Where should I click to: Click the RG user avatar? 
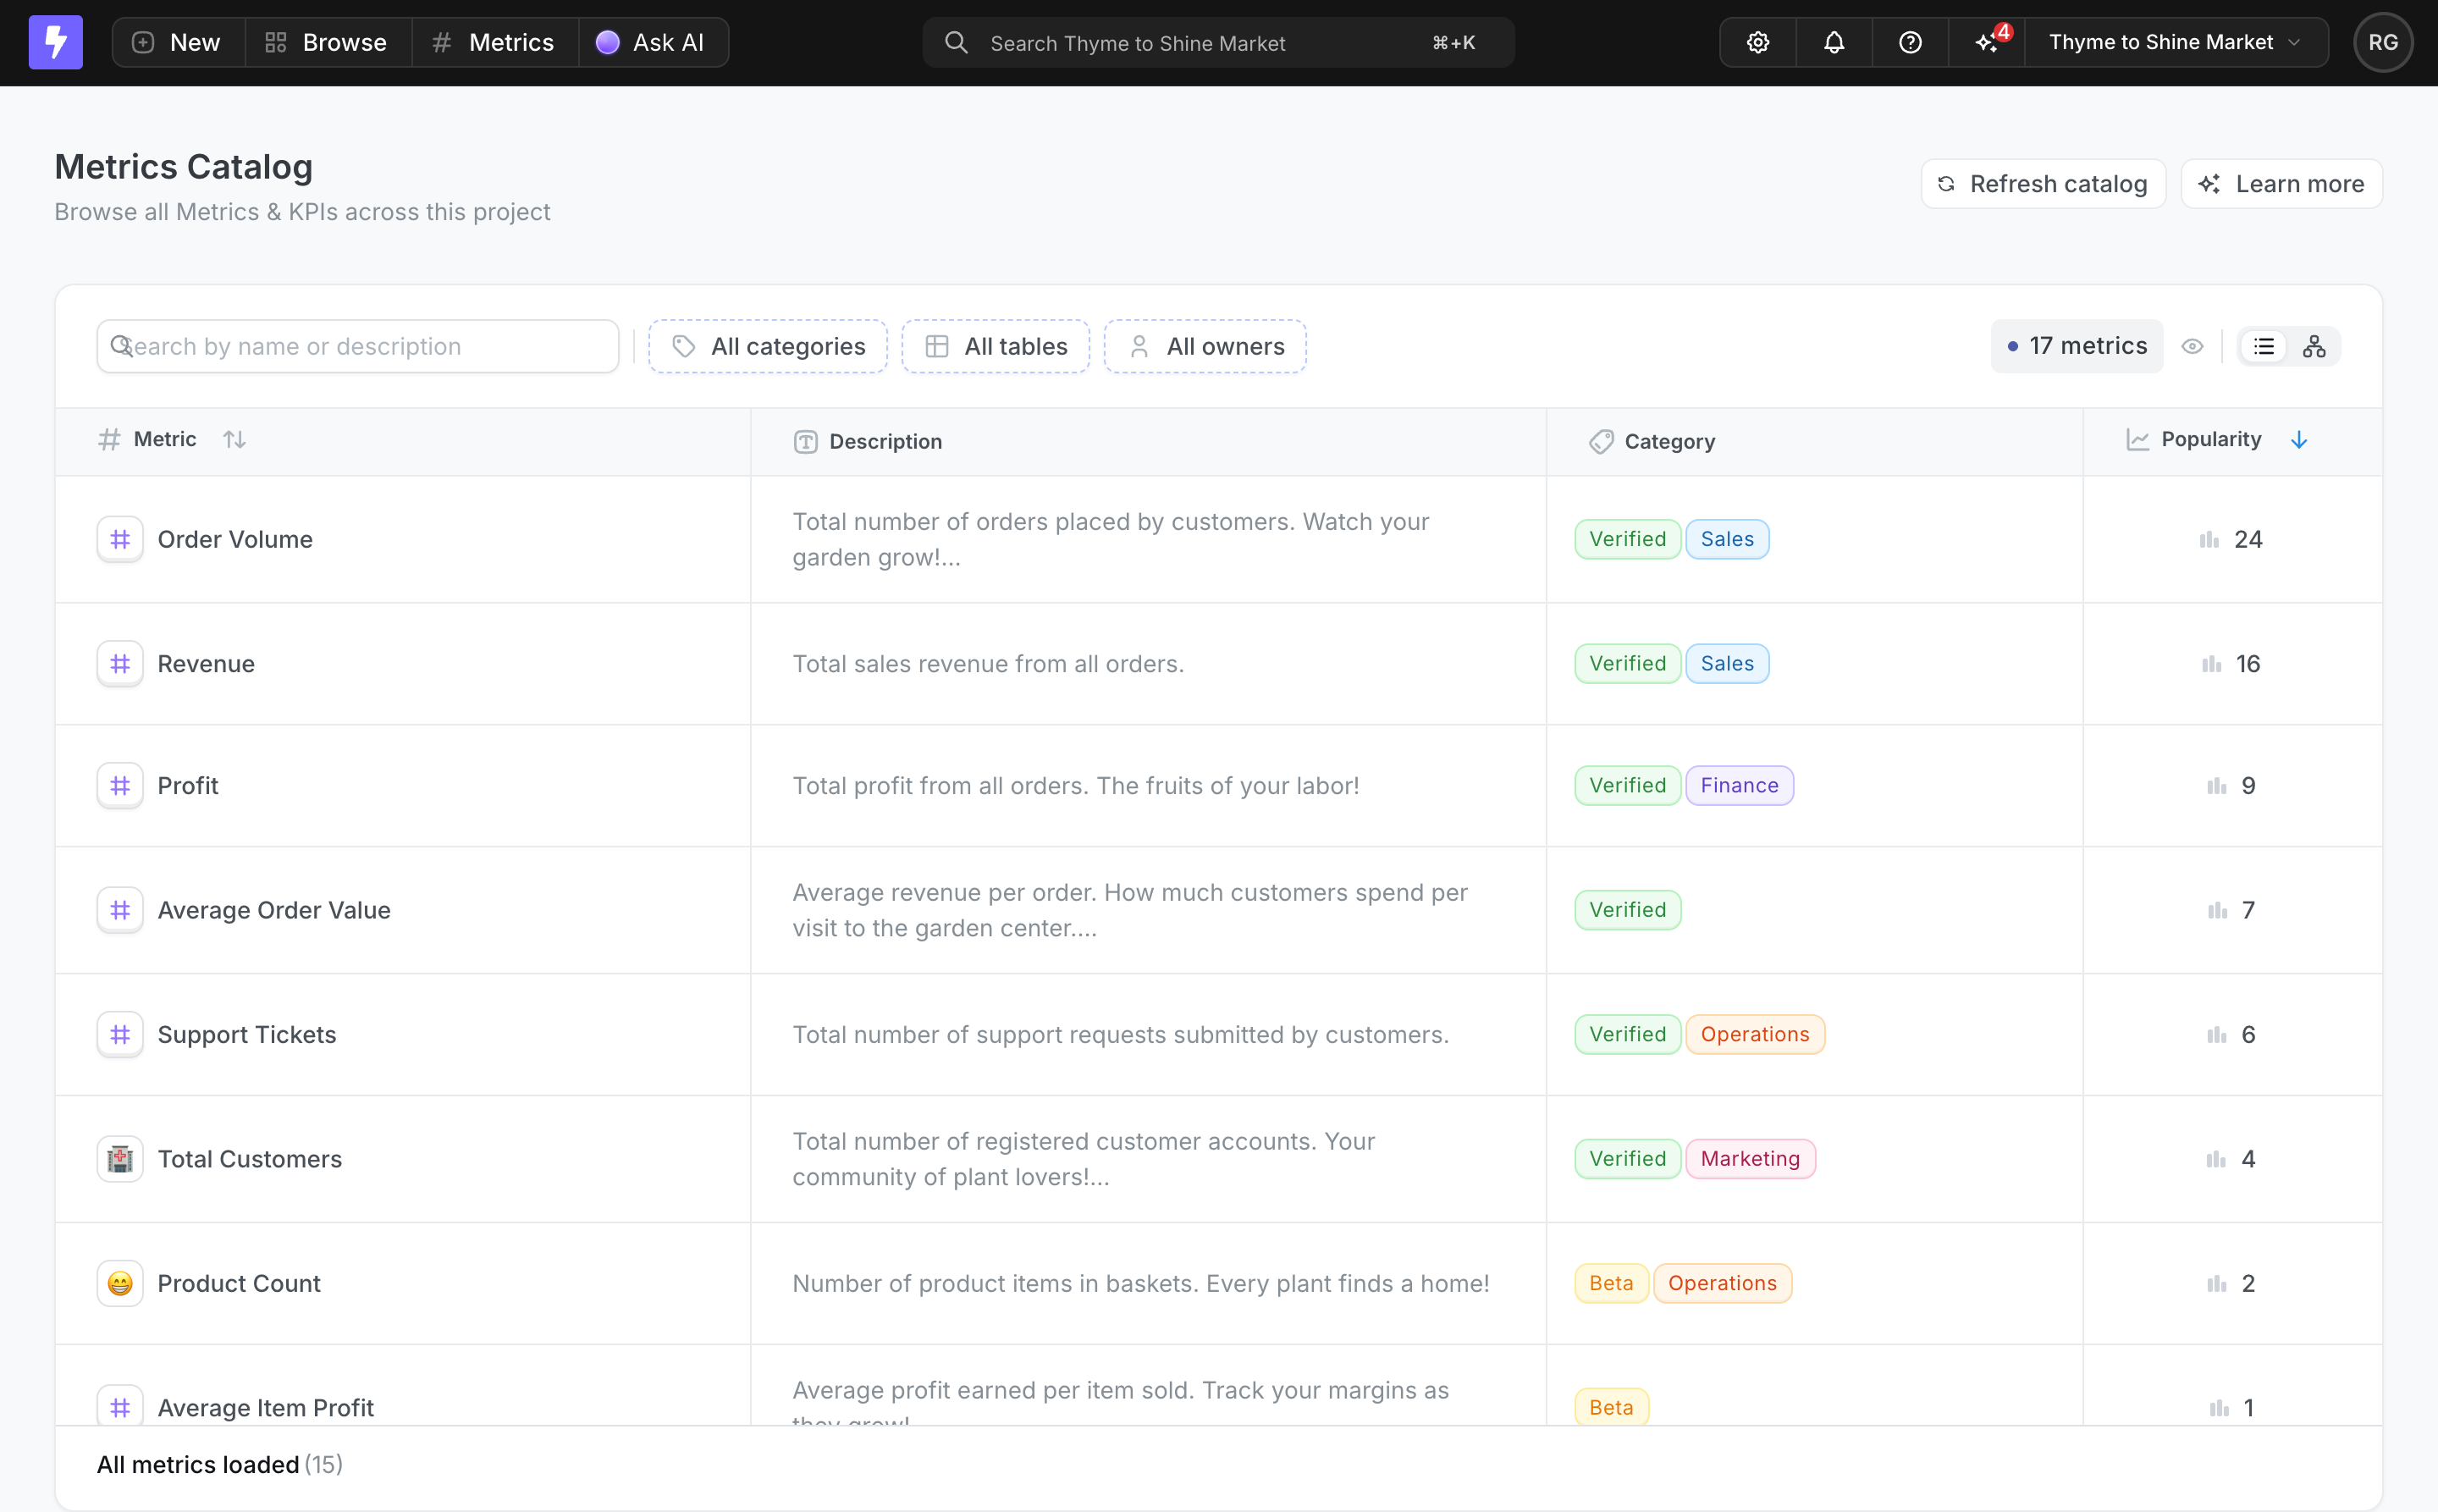click(2383, 42)
